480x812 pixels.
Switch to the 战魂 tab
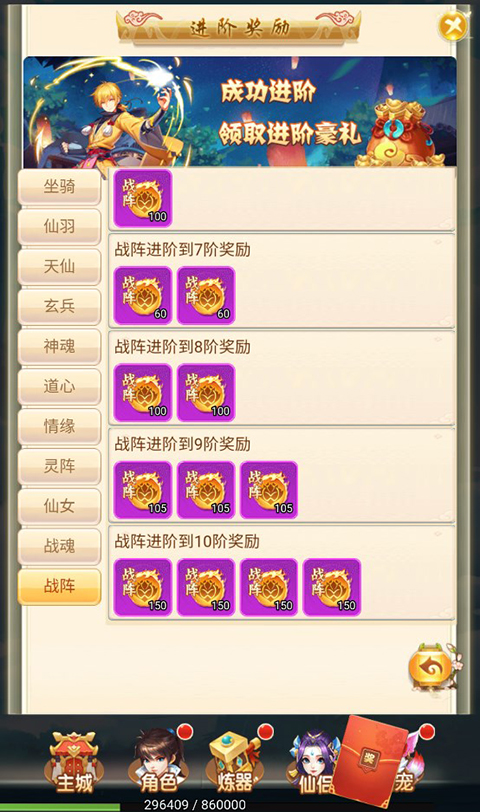[x=59, y=546]
